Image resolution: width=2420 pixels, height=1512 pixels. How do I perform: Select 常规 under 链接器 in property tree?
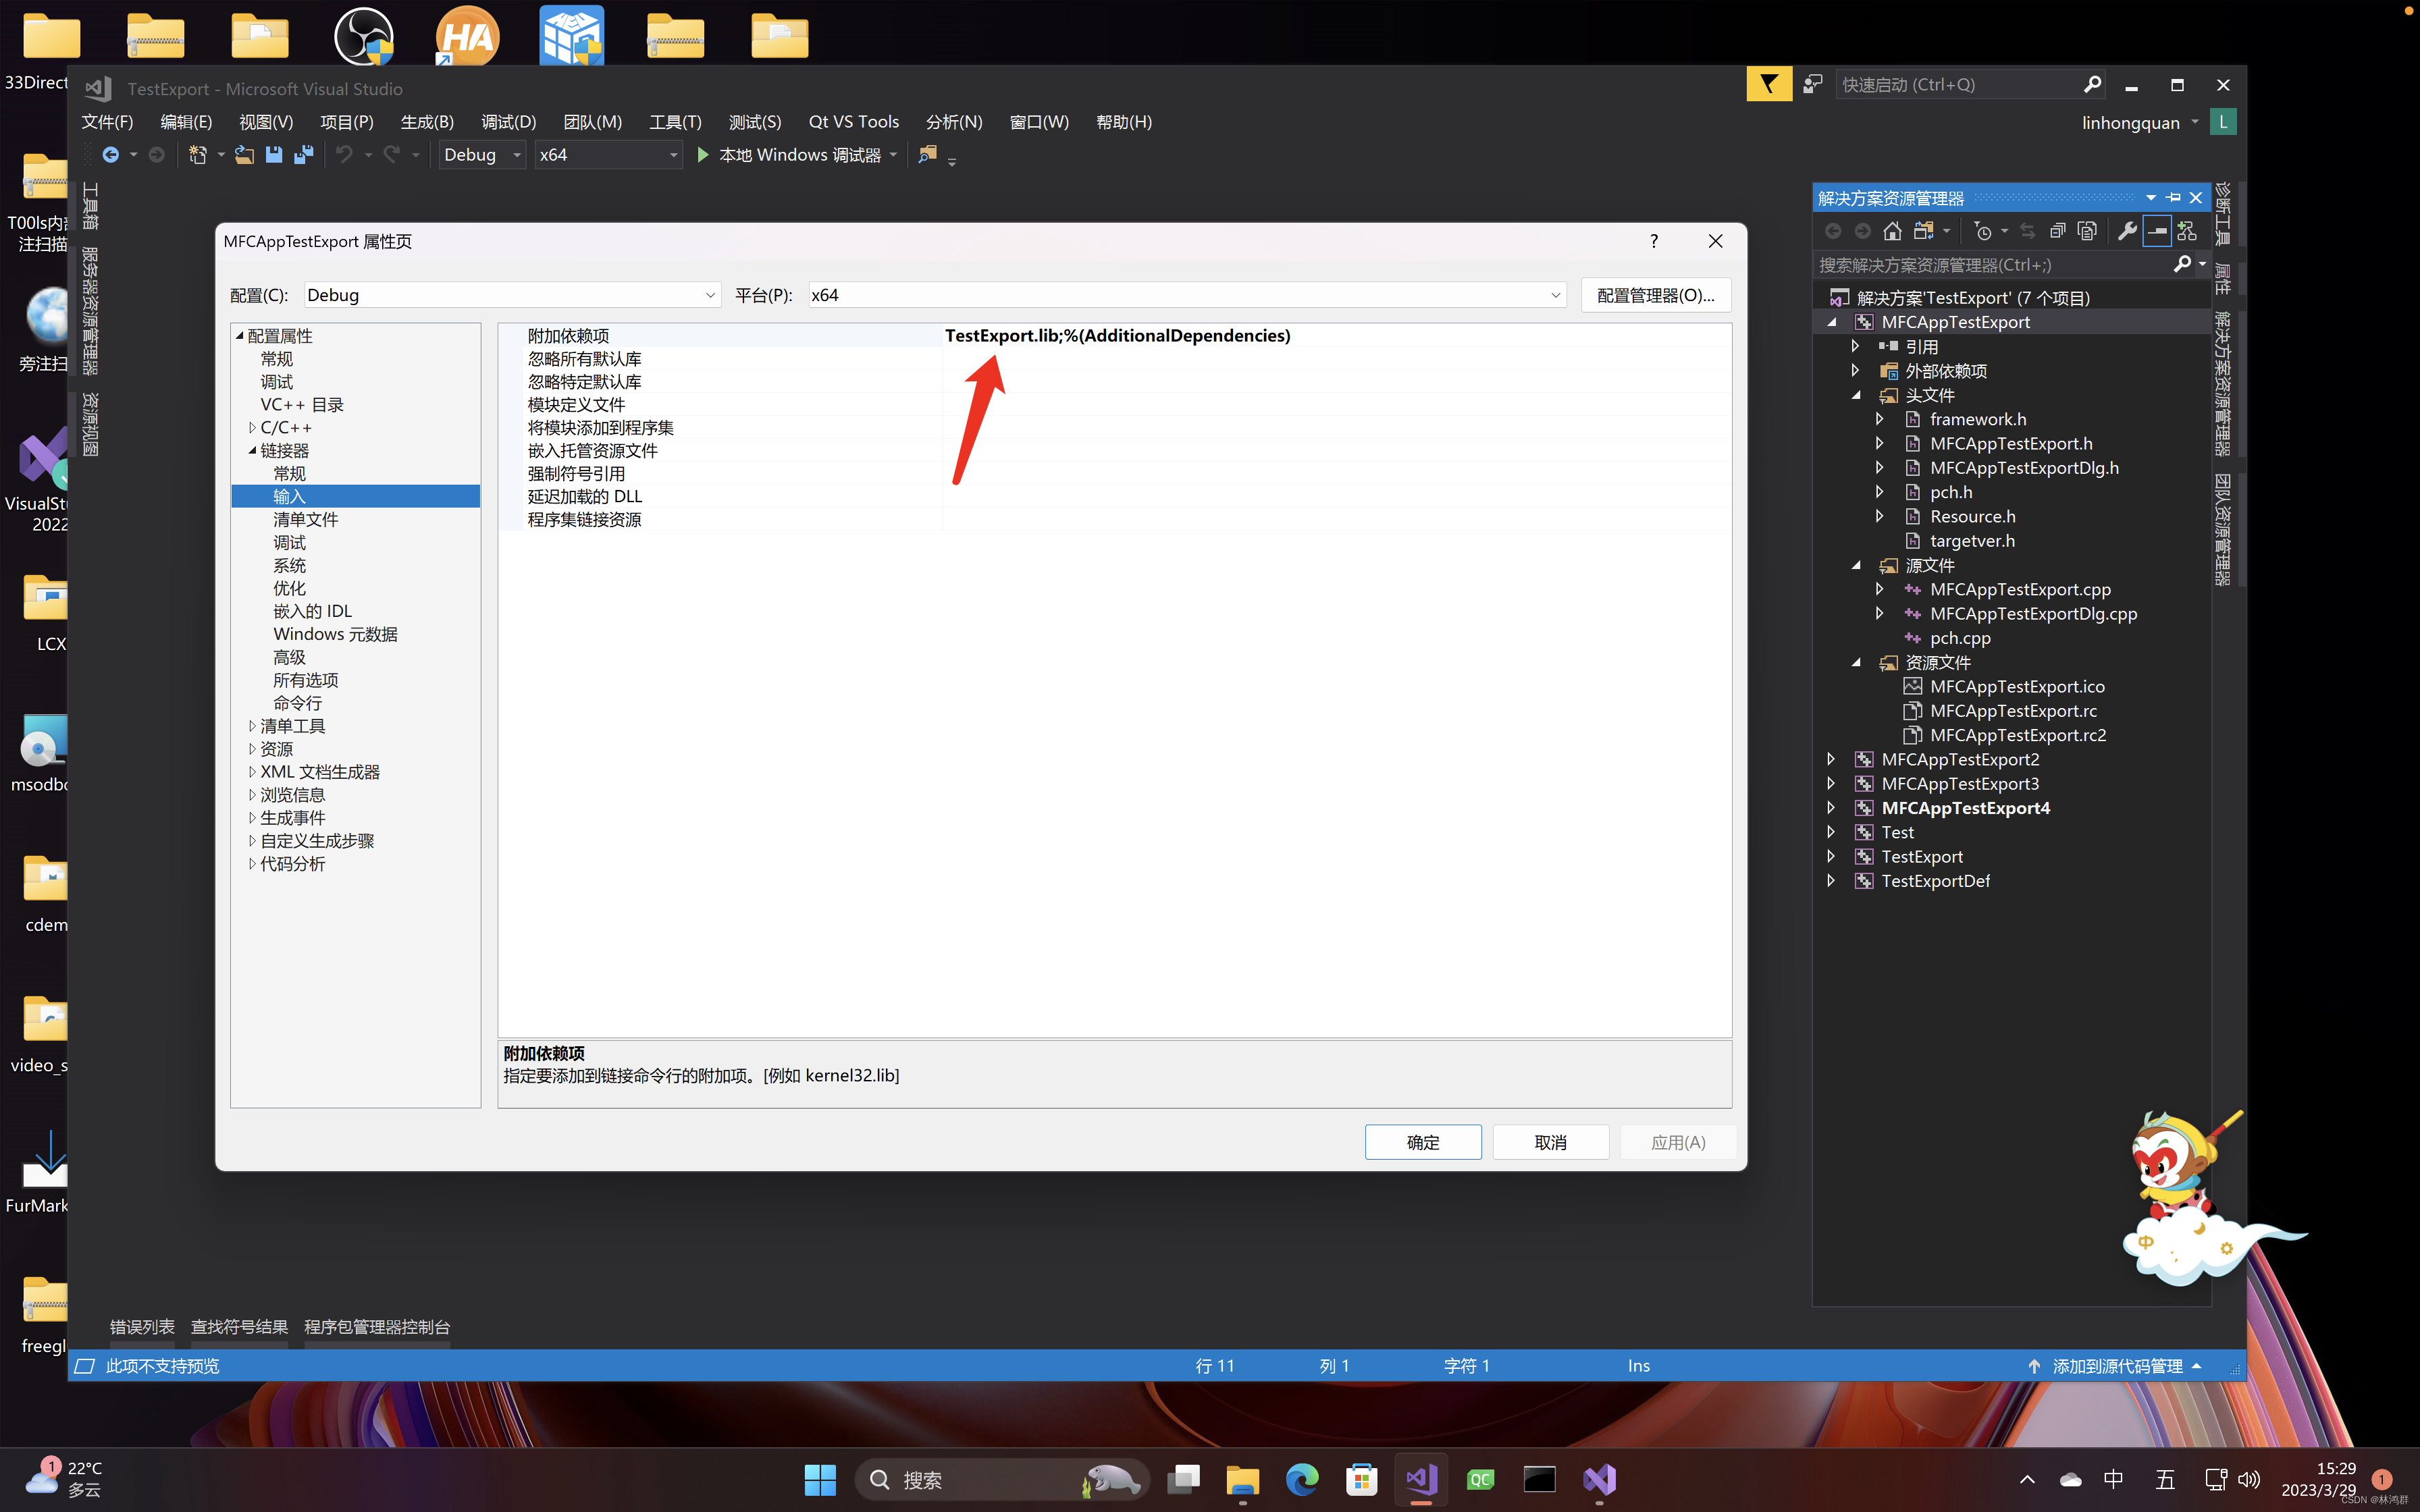(289, 474)
